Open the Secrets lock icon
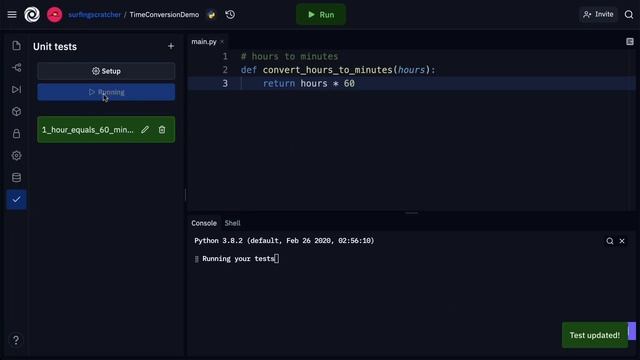This screenshot has width=640, height=360. [x=16, y=133]
